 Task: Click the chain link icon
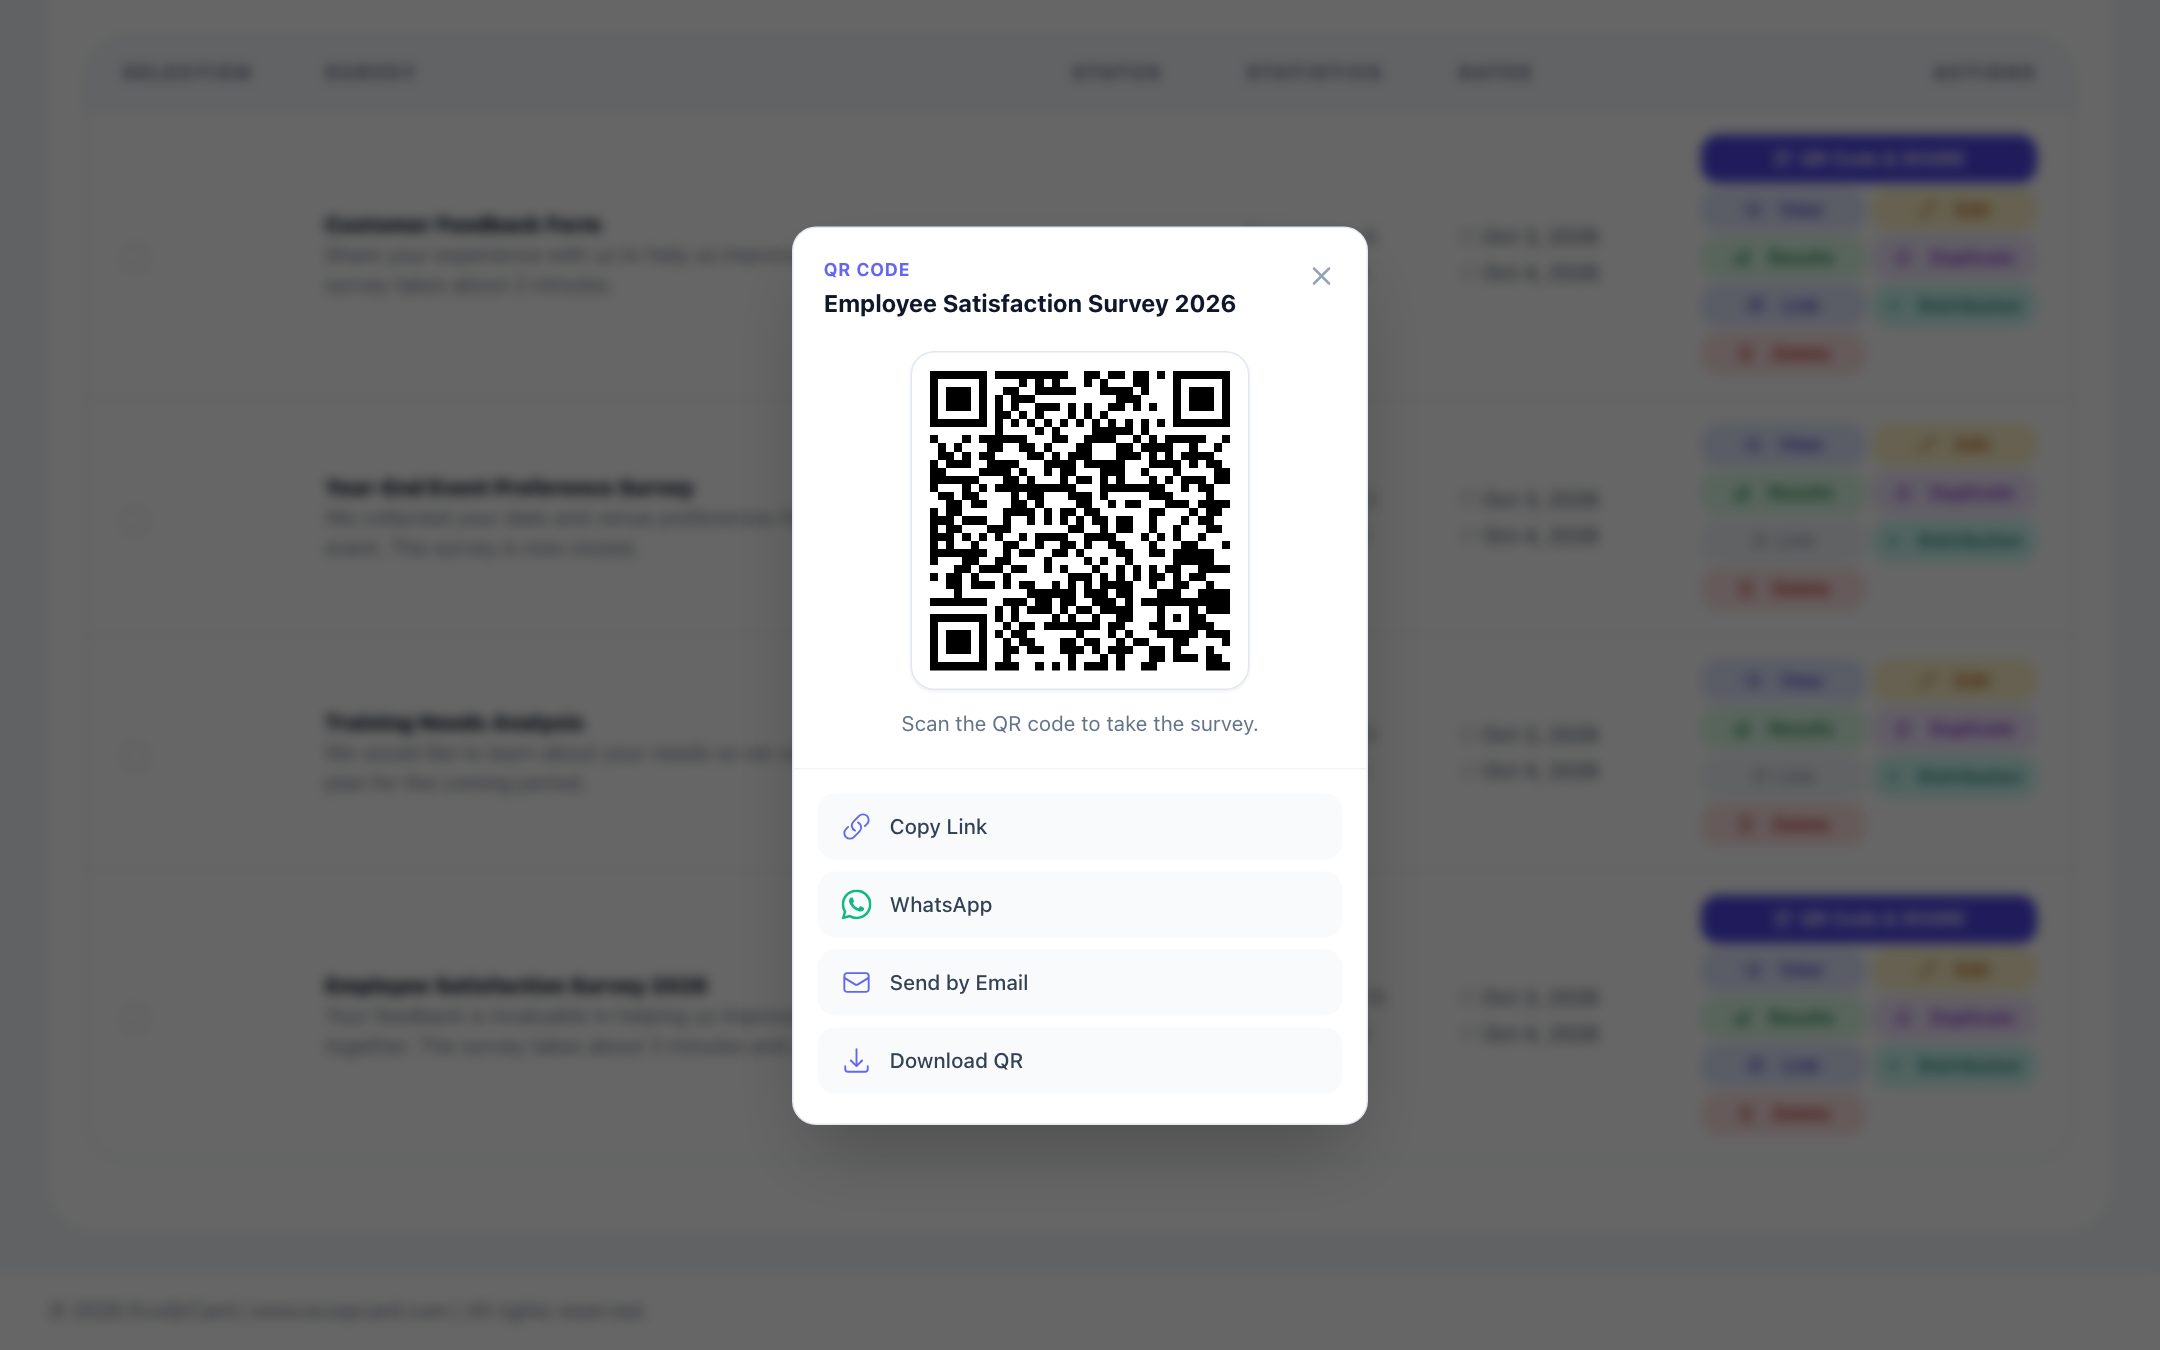tap(856, 827)
